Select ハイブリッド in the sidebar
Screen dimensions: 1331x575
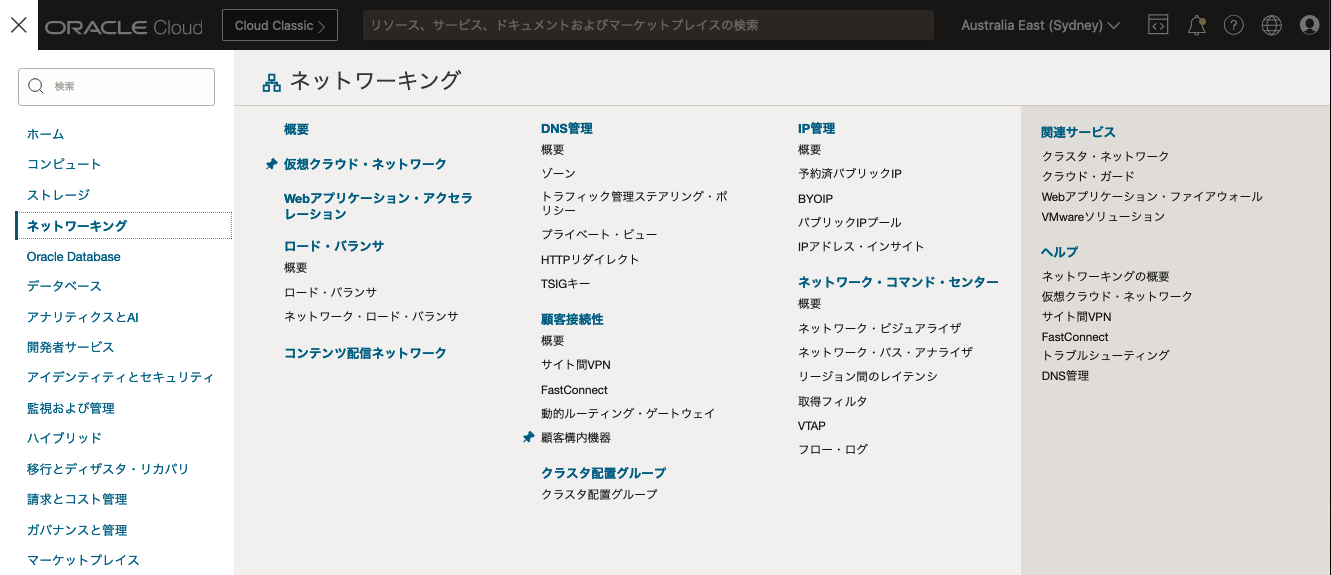(x=64, y=438)
